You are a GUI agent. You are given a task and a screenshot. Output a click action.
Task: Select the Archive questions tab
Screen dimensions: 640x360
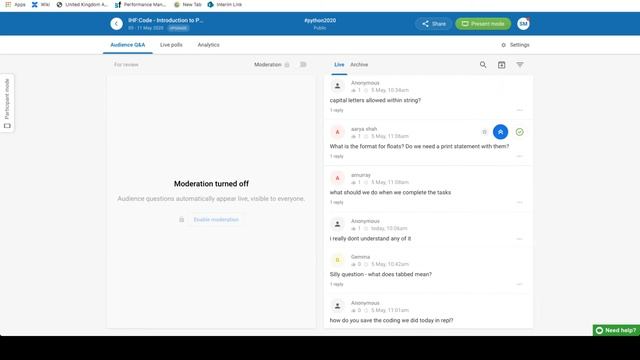click(x=359, y=64)
